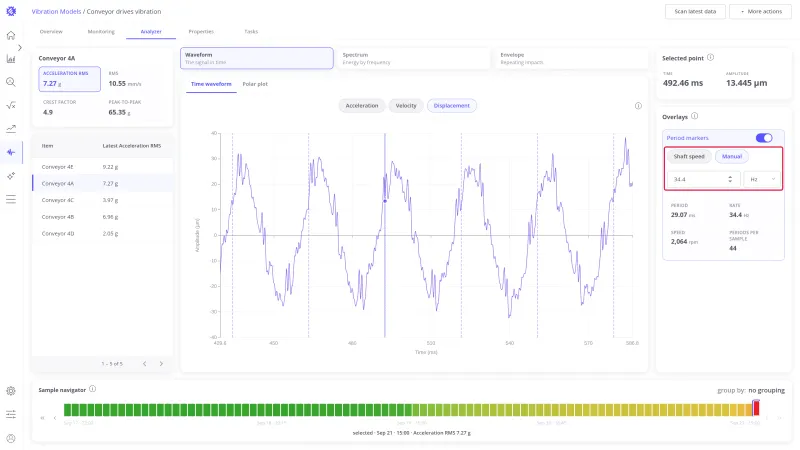Select the RMS 10.55 mm/s metric card

[x=135, y=79]
